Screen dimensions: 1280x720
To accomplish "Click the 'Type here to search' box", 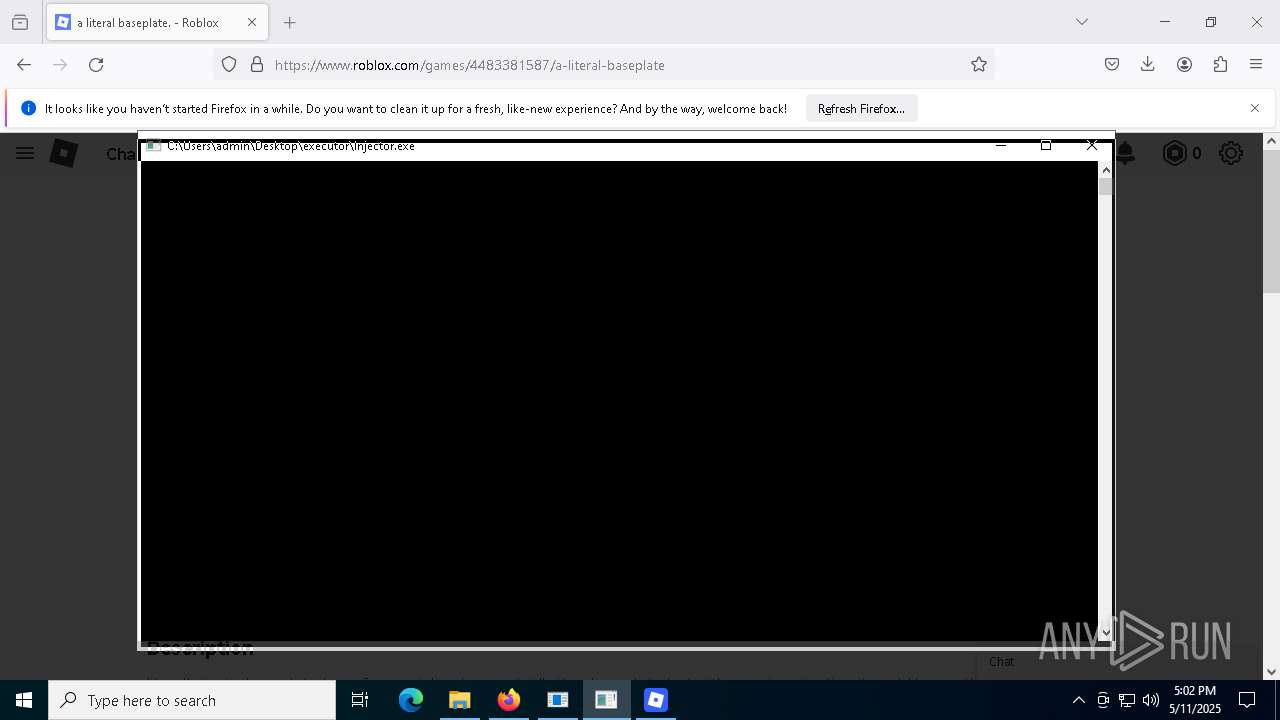I will point(192,700).
